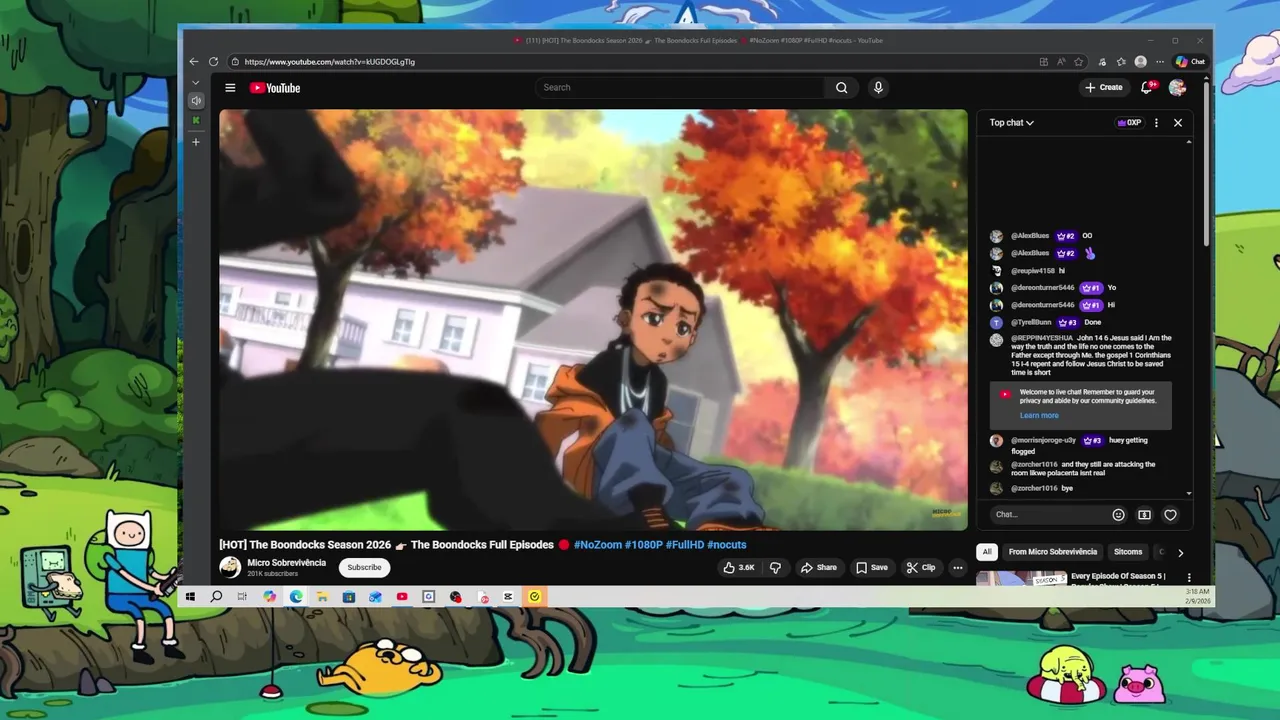Open the channel avatar next to Subscribe

(230, 567)
